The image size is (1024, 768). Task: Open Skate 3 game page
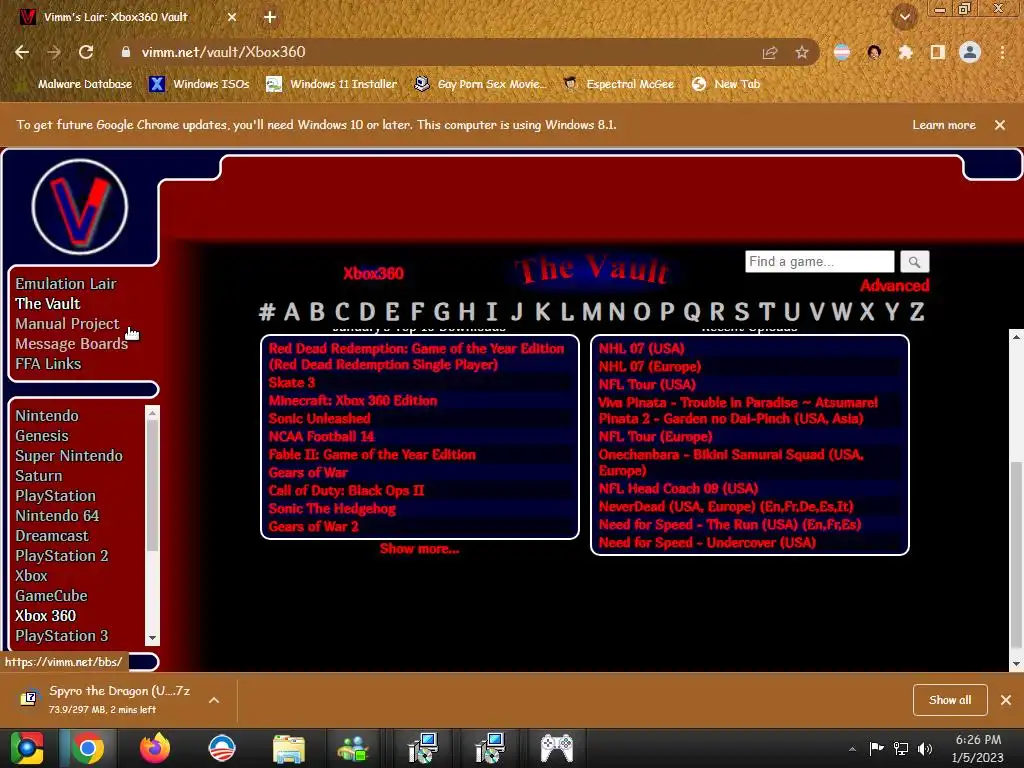pyautogui.click(x=292, y=383)
